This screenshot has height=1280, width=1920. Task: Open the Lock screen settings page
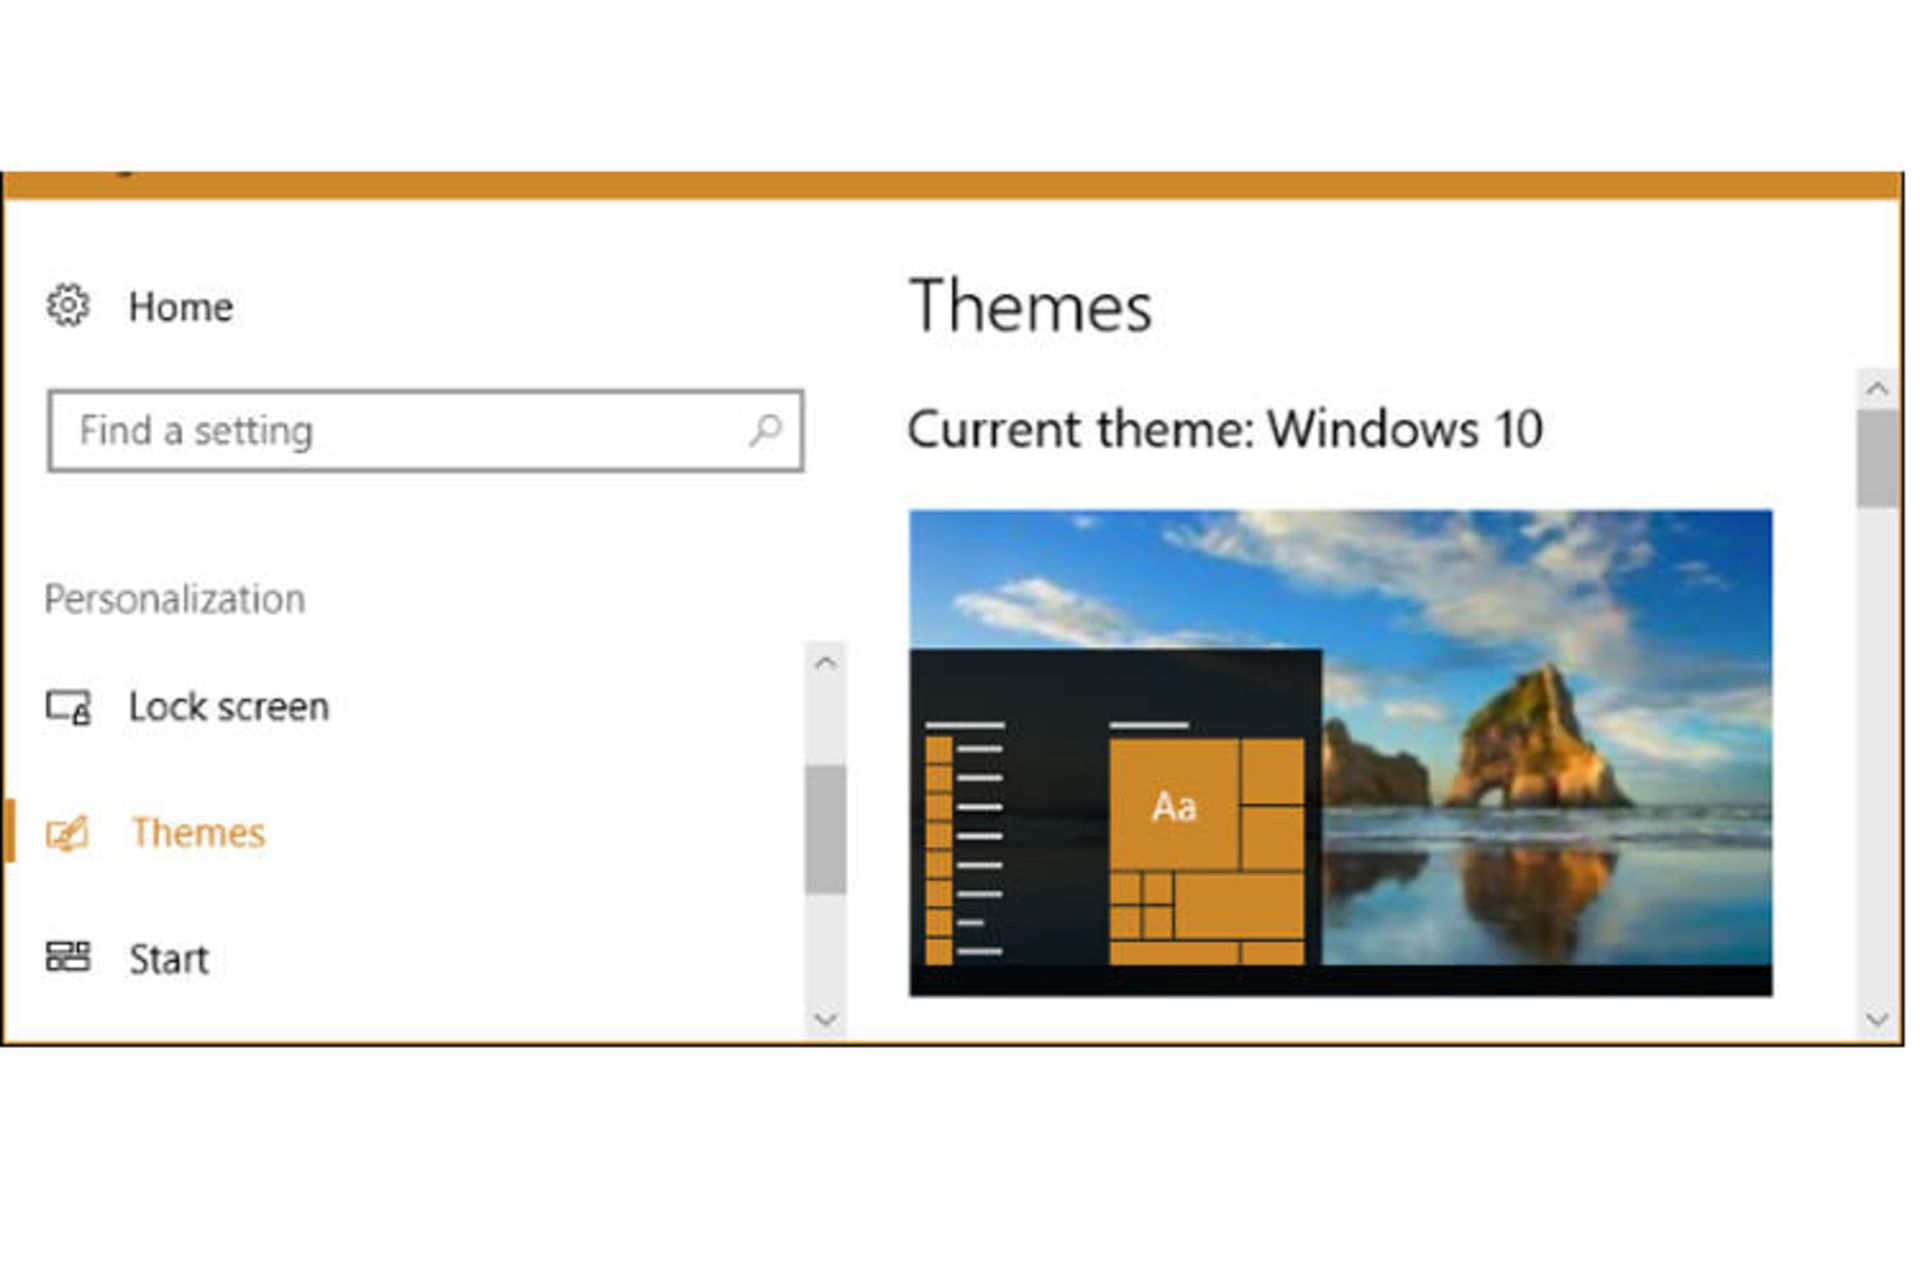(x=228, y=707)
